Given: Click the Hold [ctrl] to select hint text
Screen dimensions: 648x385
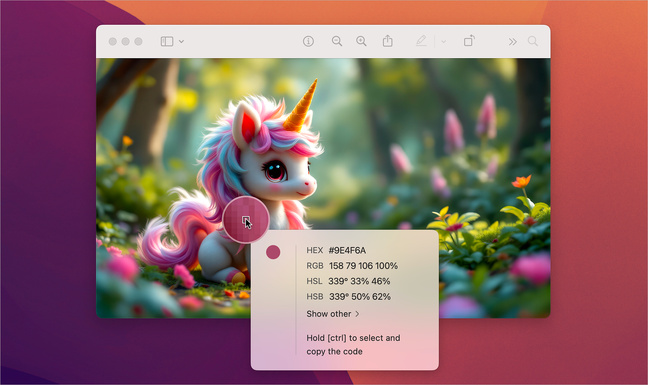Looking at the screenshot, I should coord(353,345).
